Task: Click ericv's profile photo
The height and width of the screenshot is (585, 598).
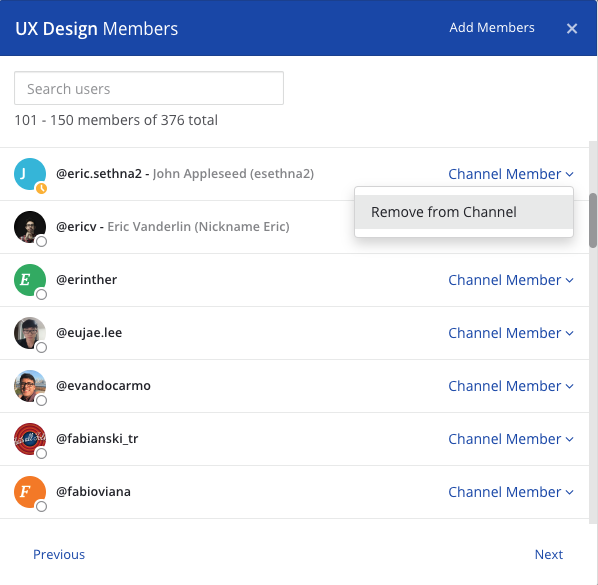Action: pos(30,227)
